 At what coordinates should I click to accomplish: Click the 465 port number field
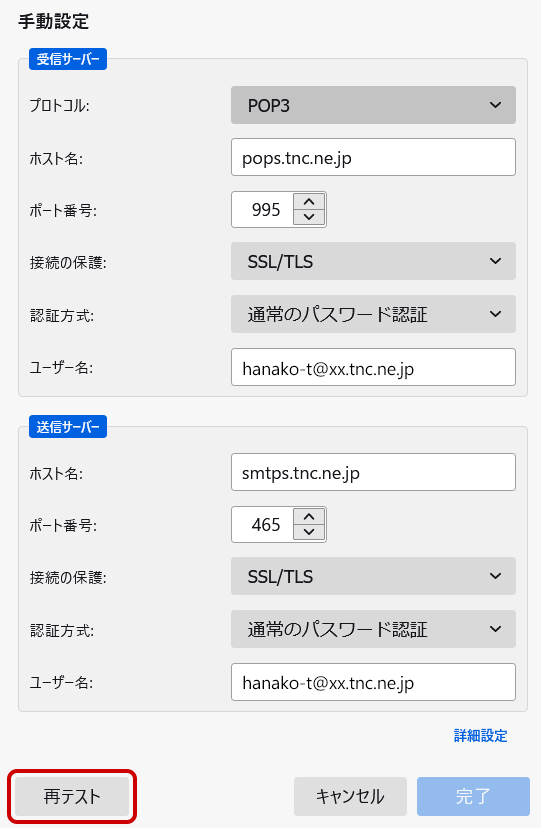263,525
